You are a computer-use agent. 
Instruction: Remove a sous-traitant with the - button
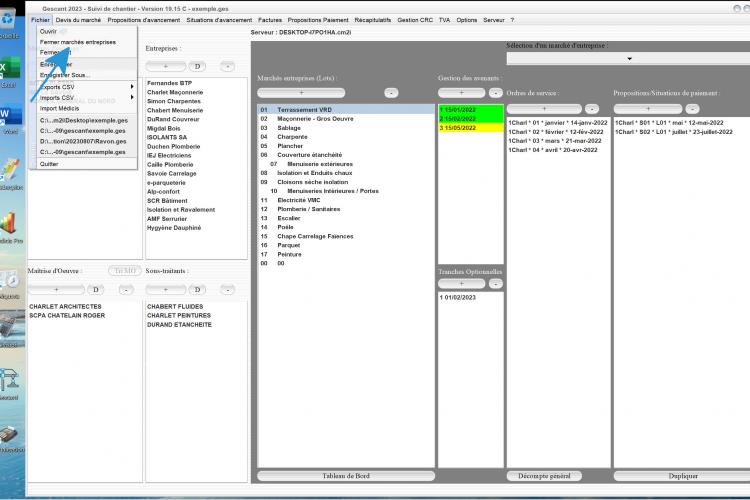(228, 290)
